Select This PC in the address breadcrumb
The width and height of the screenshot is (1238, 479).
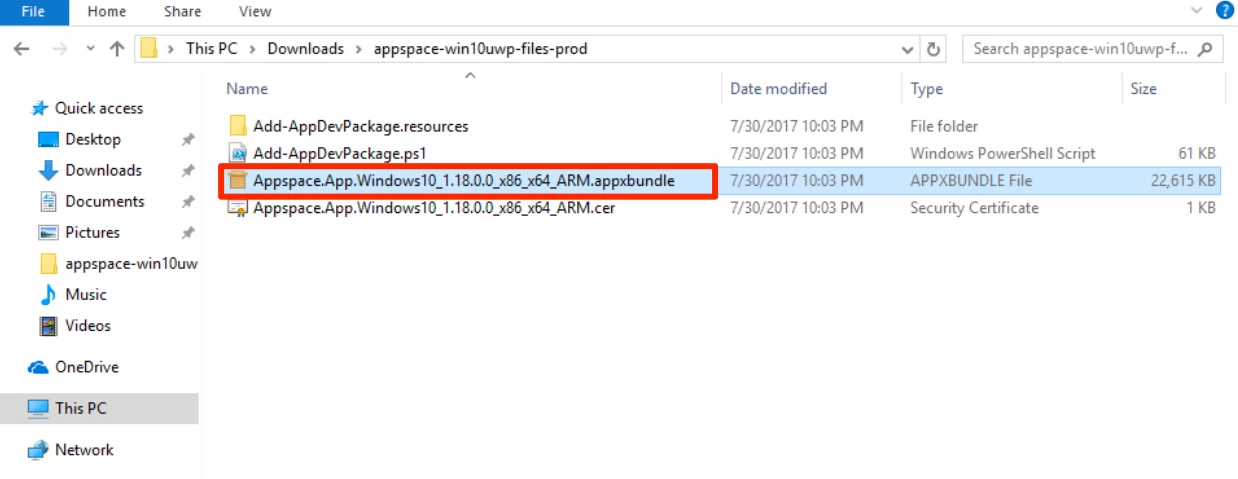click(x=213, y=48)
